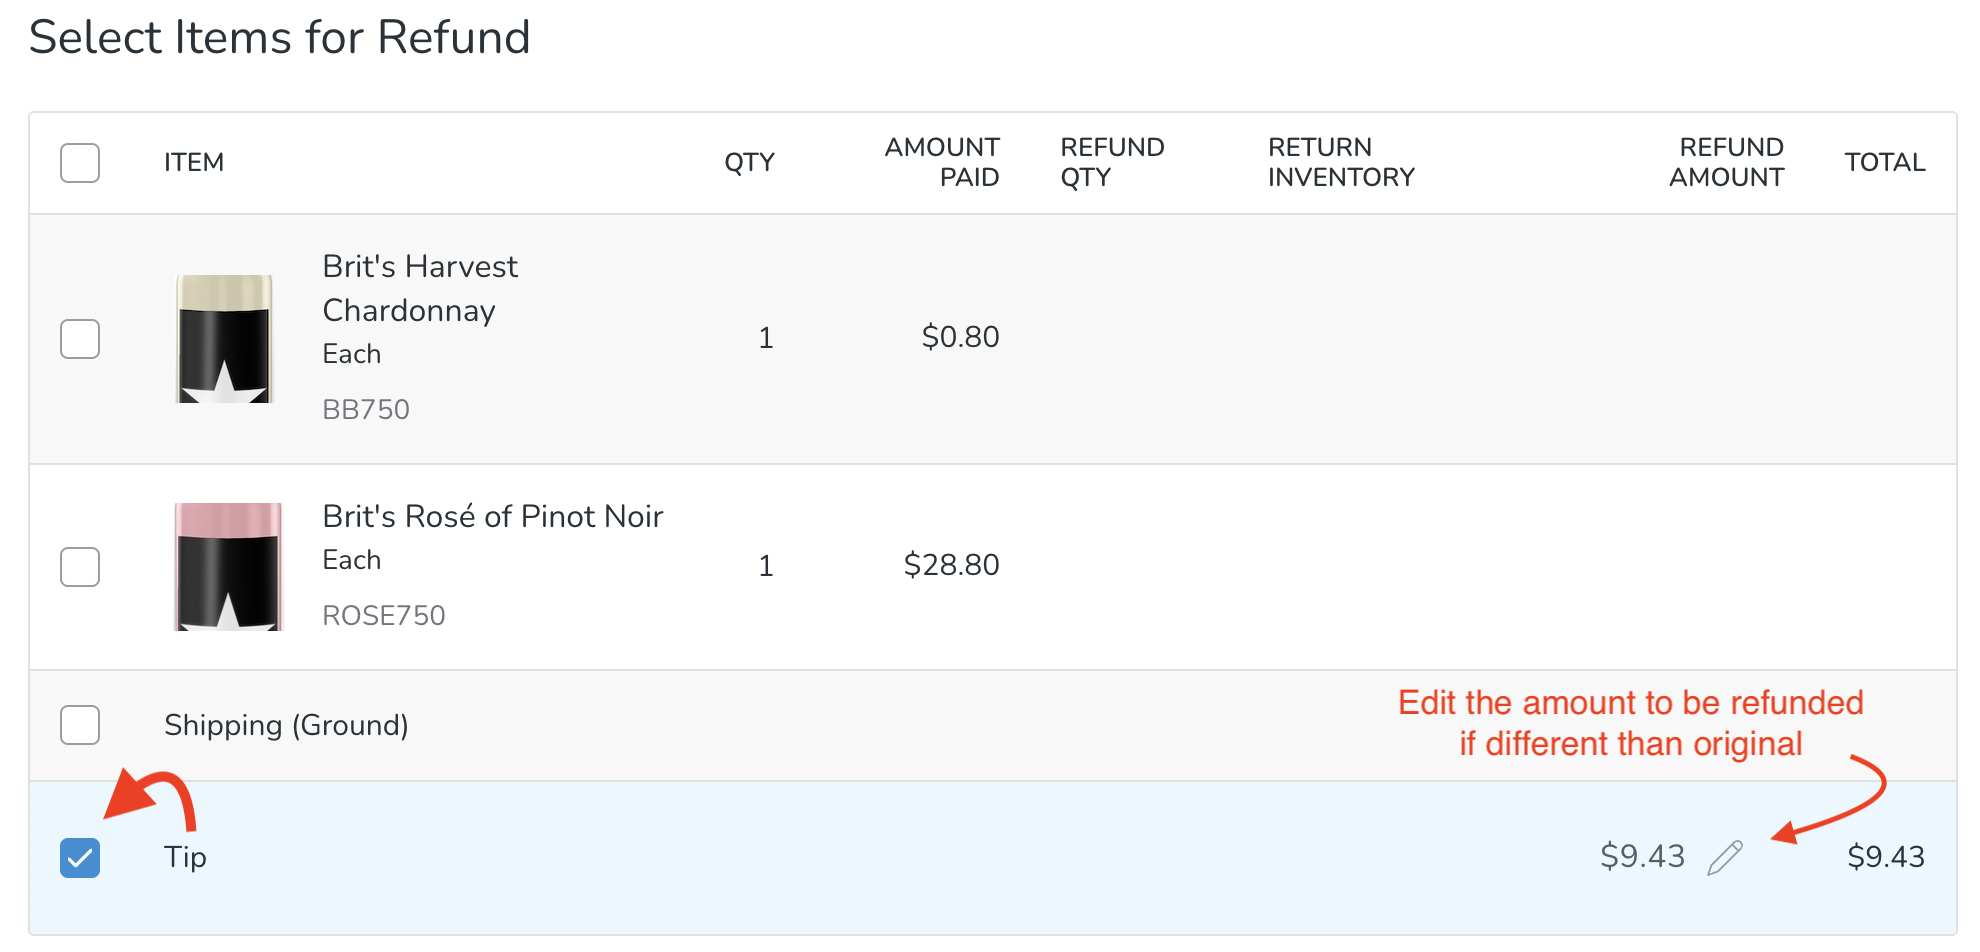Click the QTY column header
1980x952 pixels.
click(749, 162)
